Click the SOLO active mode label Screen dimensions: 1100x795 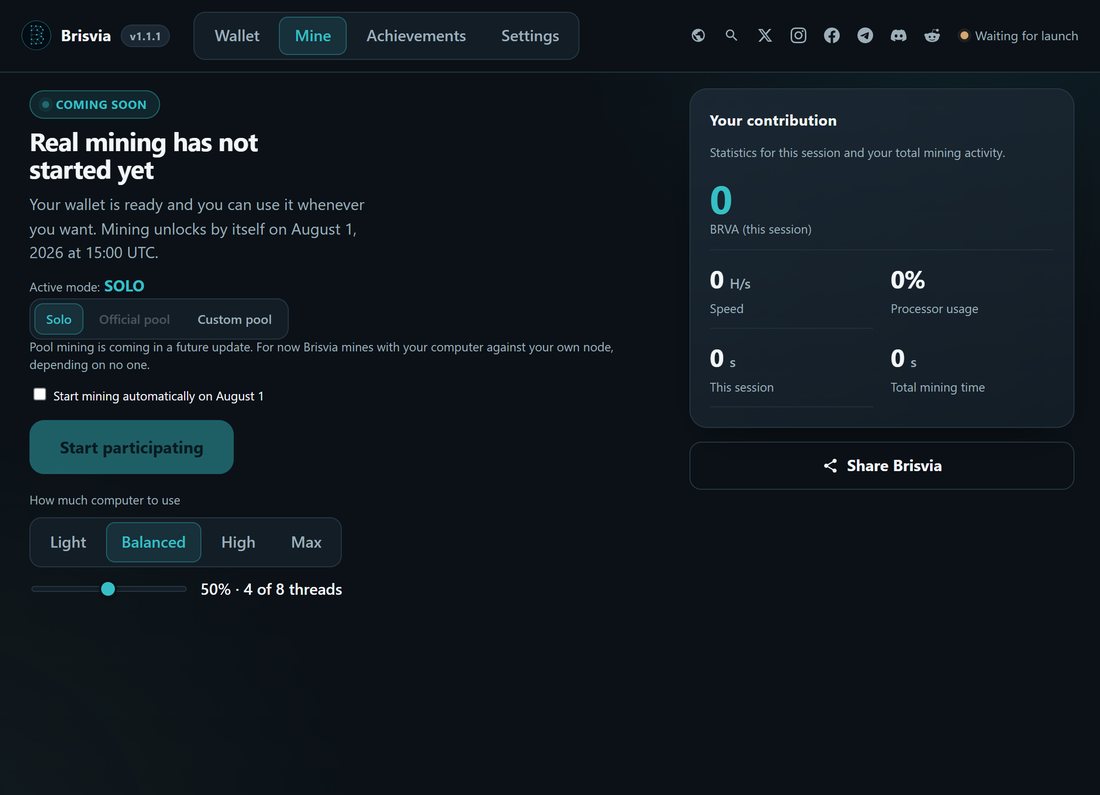click(124, 286)
